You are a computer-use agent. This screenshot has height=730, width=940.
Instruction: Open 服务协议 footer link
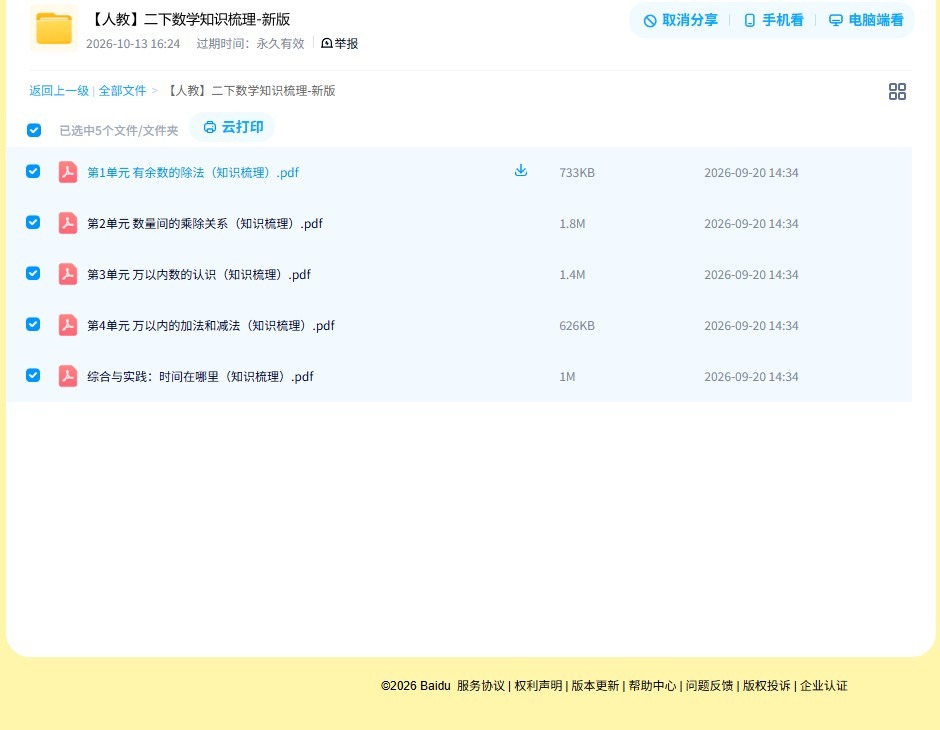tap(481, 686)
